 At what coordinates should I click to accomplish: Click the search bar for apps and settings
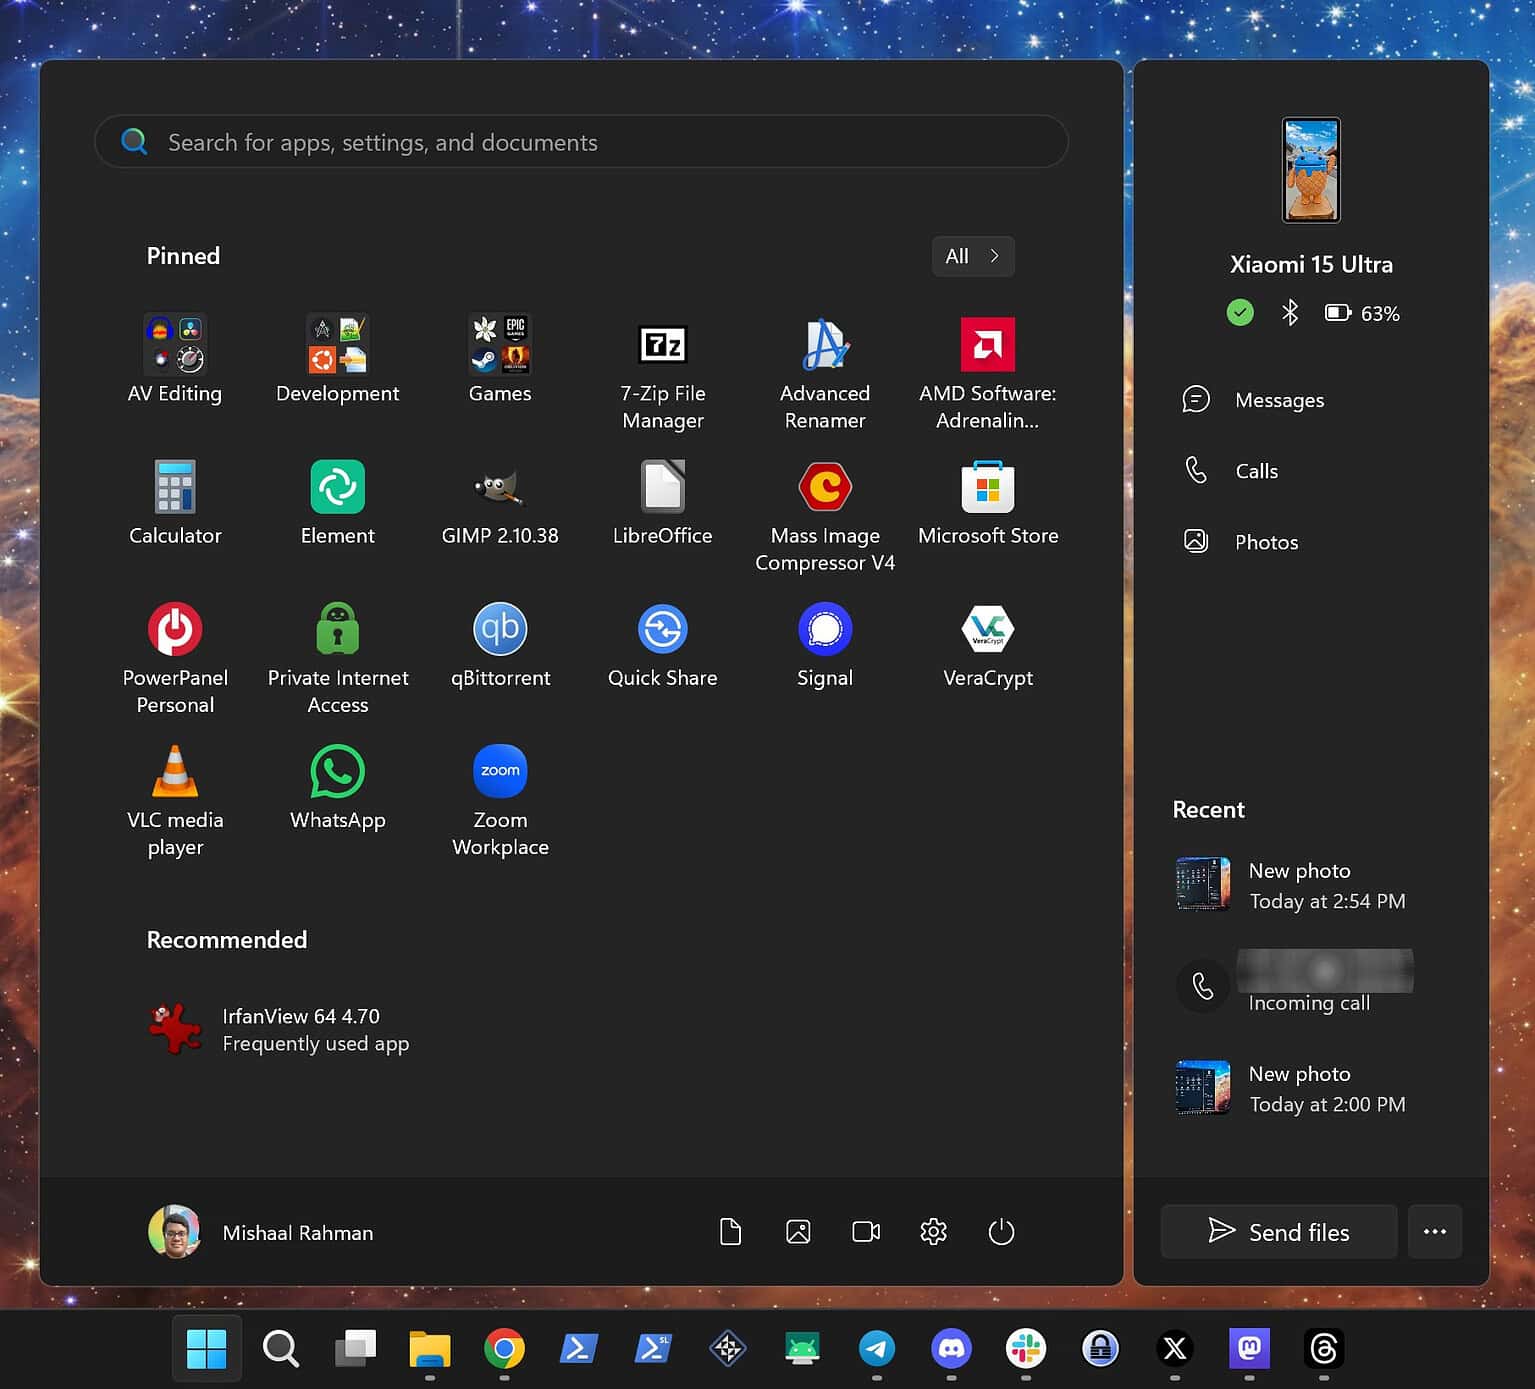click(x=581, y=142)
